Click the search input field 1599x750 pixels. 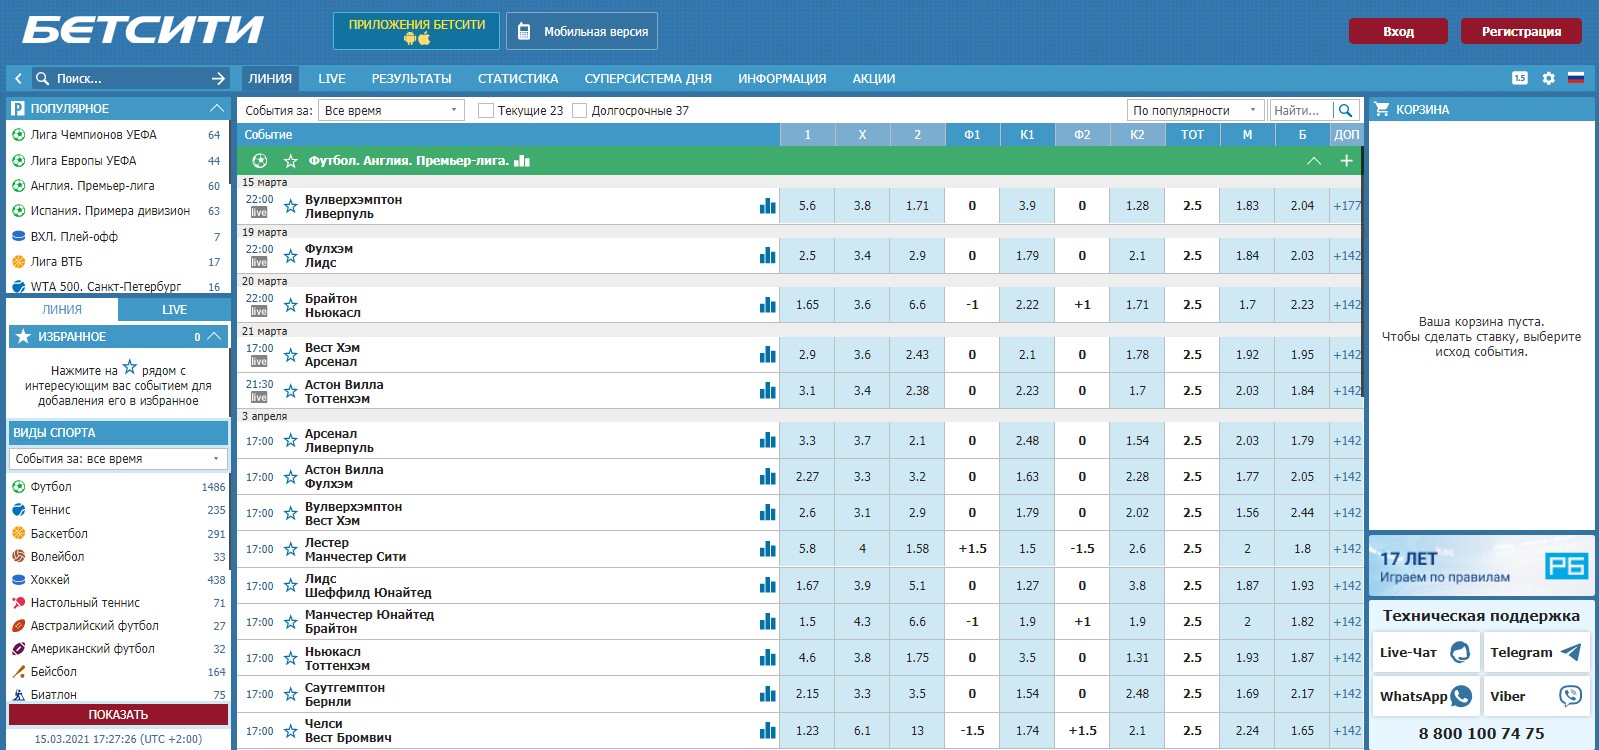point(130,78)
